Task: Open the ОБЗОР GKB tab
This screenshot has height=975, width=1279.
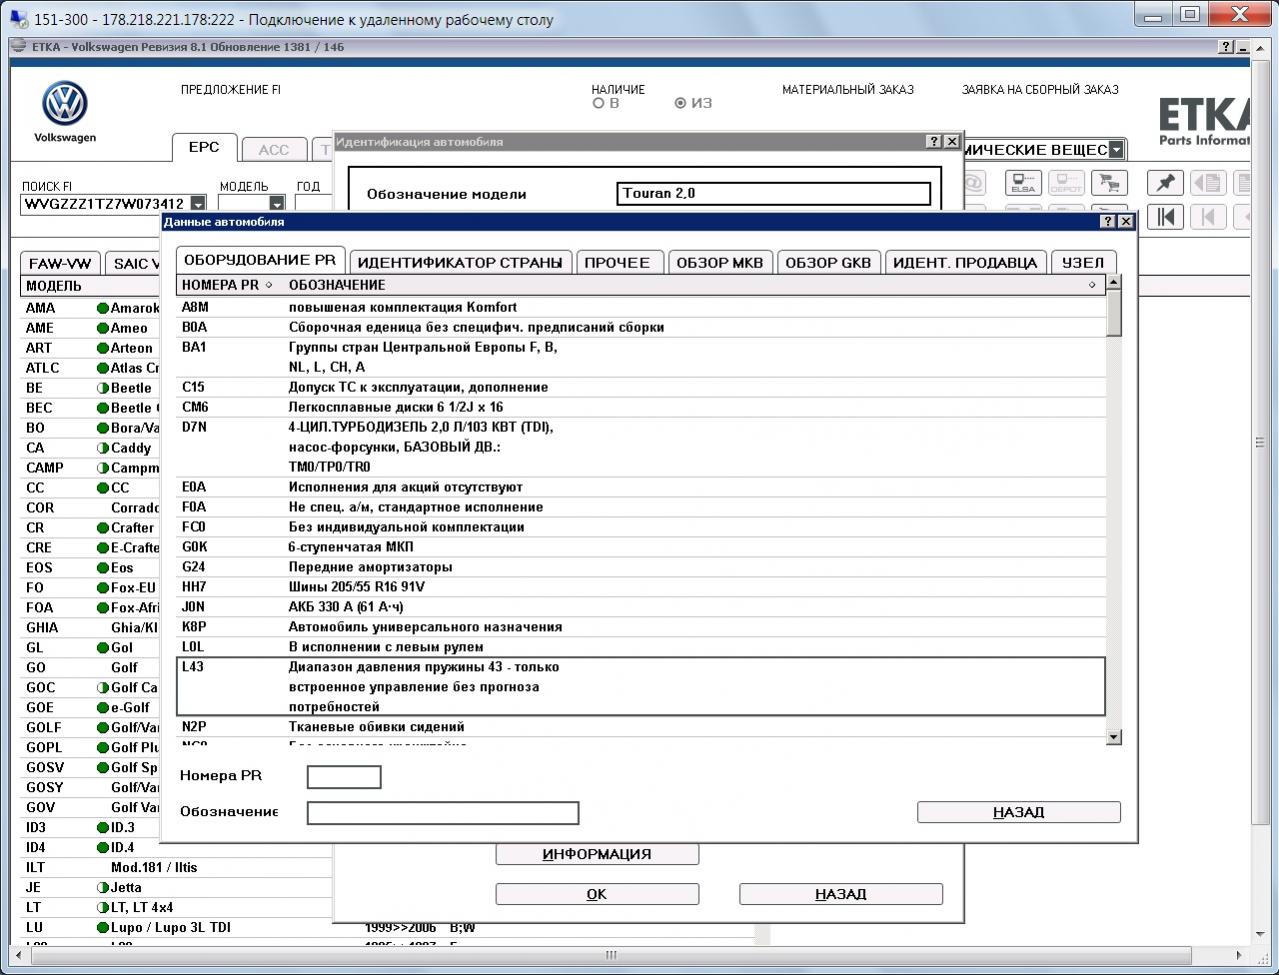Action: [828, 263]
